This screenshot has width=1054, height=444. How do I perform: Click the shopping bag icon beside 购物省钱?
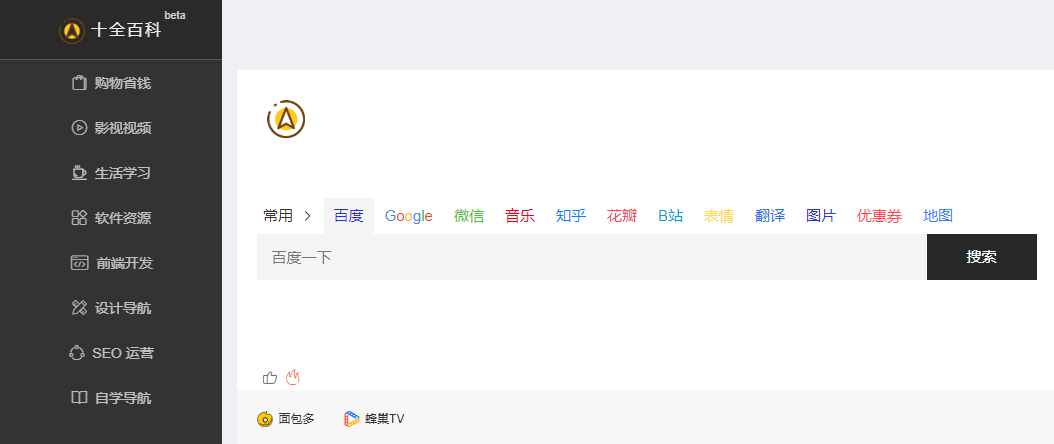pyautogui.click(x=79, y=83)
